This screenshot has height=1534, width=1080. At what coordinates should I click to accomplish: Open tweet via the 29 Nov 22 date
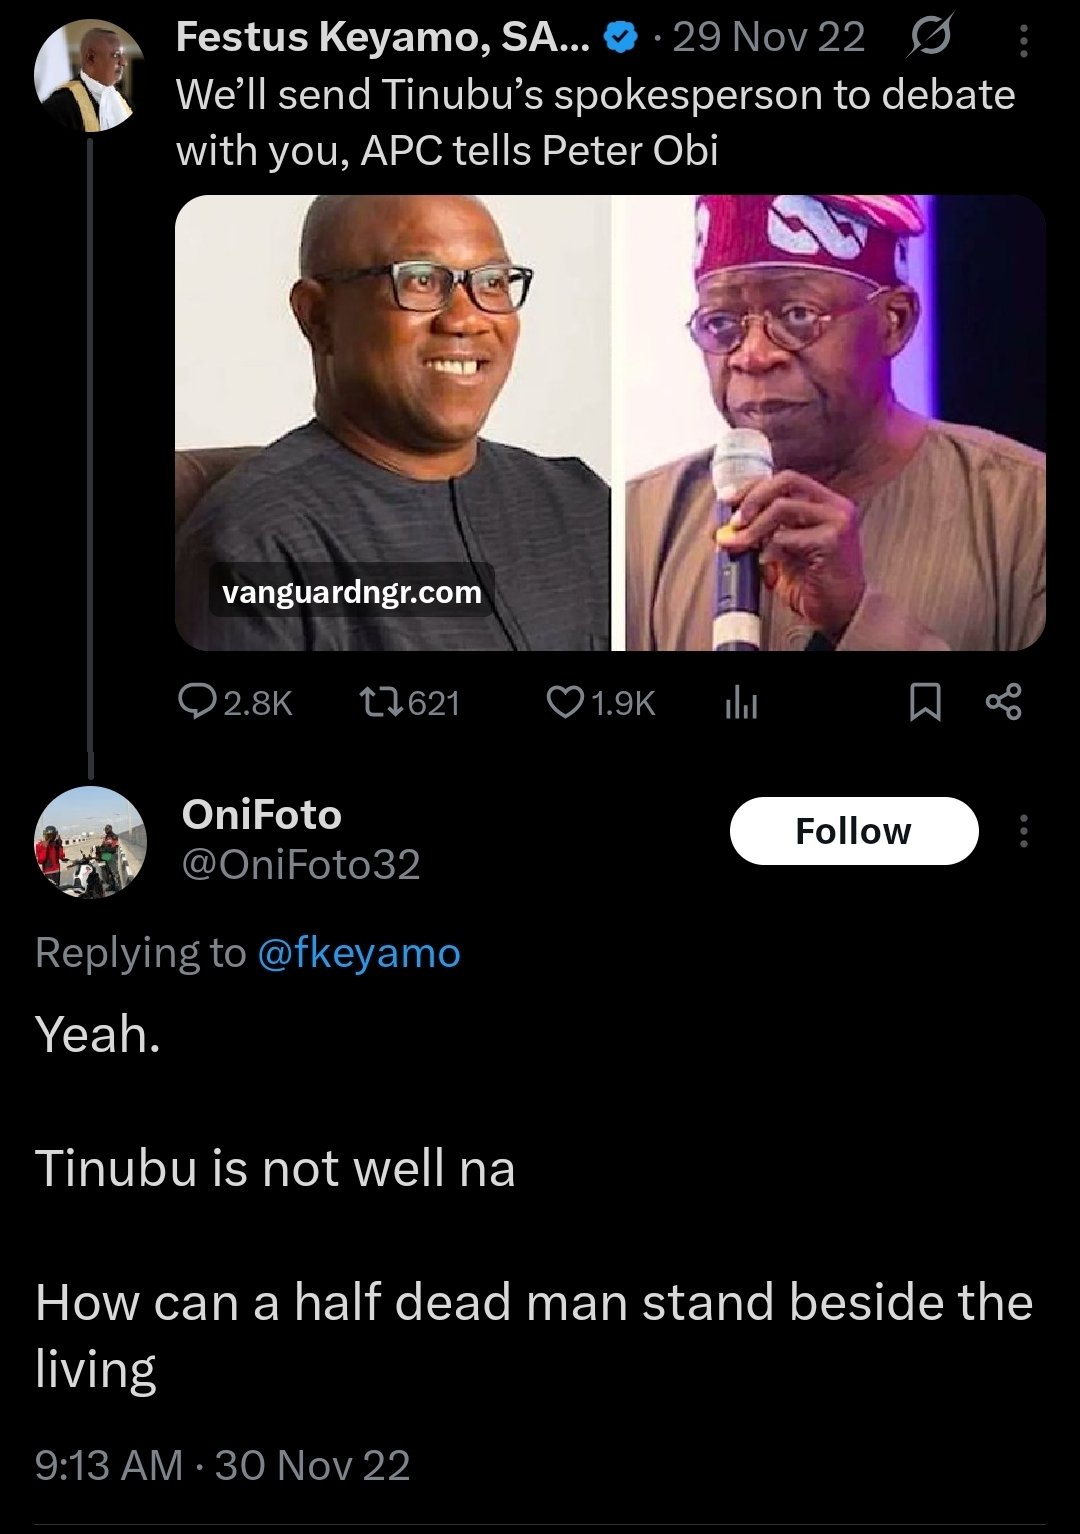[768, 39]
